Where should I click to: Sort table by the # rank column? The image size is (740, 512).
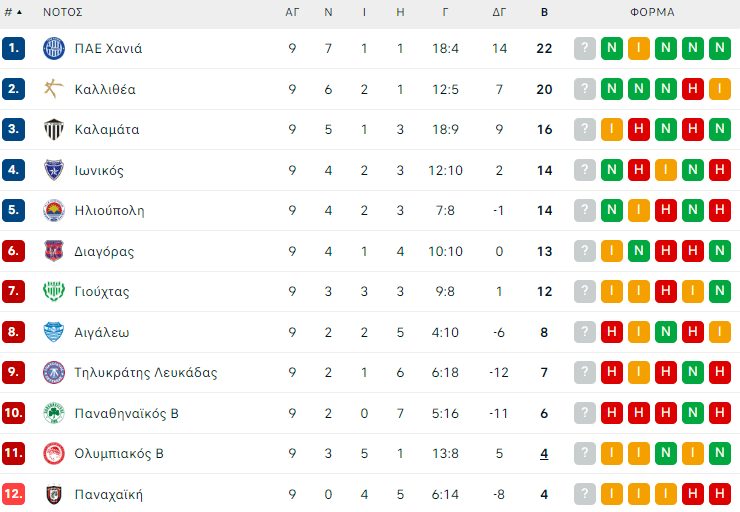13,13
